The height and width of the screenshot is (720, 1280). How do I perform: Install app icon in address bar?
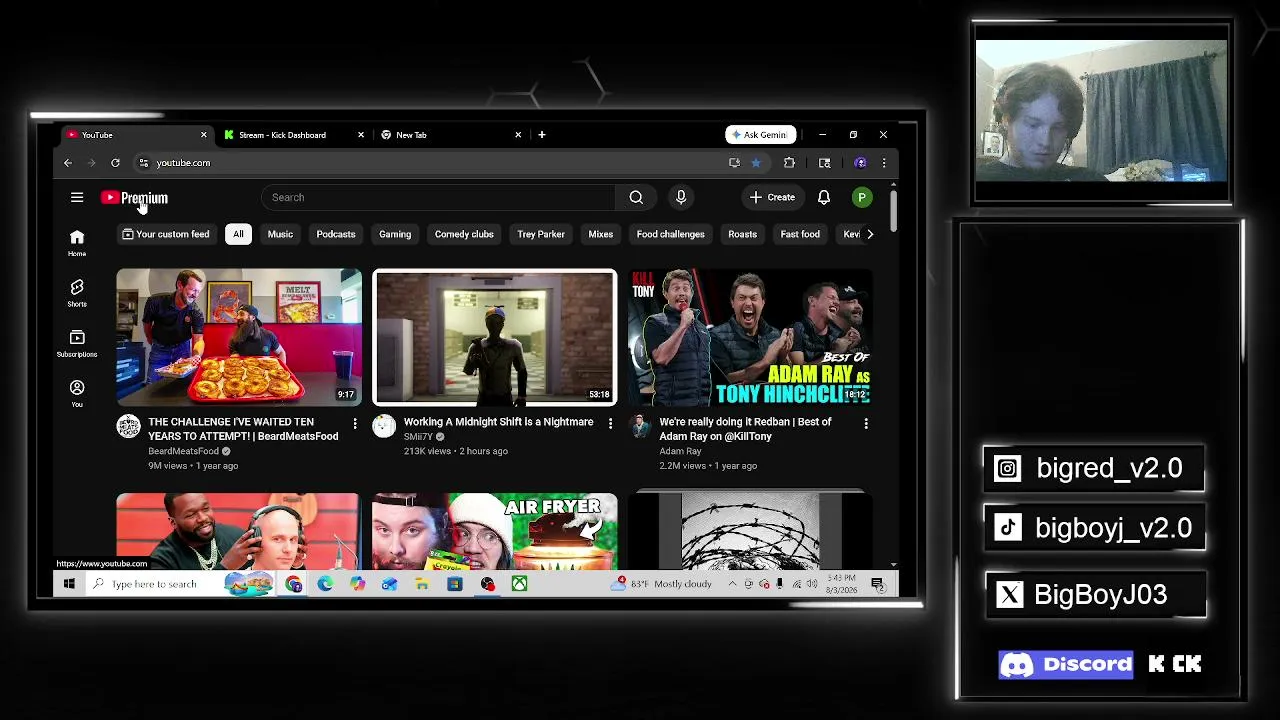point(735,163)
